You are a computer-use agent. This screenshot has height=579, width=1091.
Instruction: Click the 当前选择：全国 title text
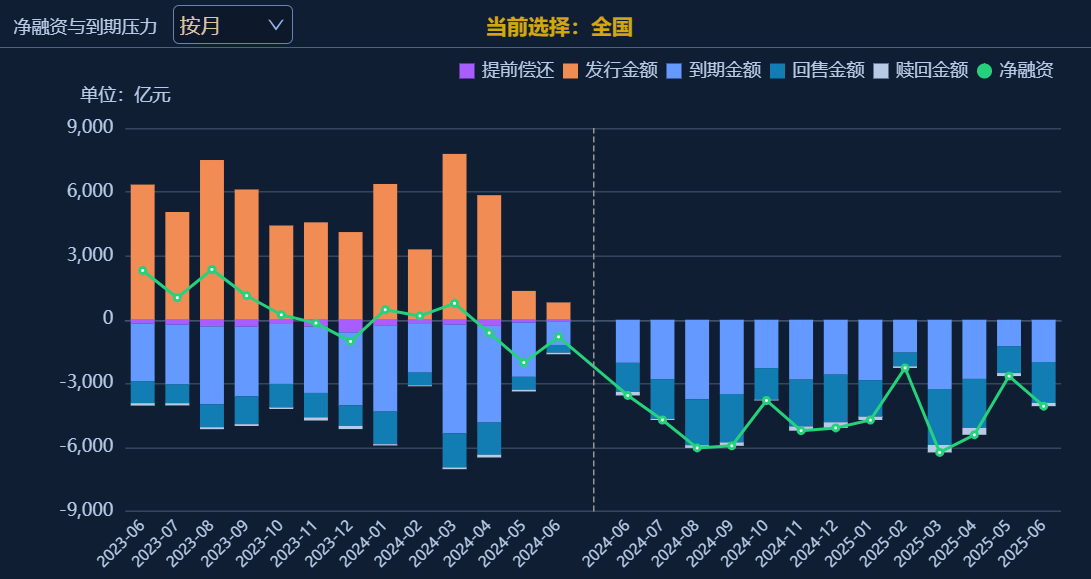point(559,27)
